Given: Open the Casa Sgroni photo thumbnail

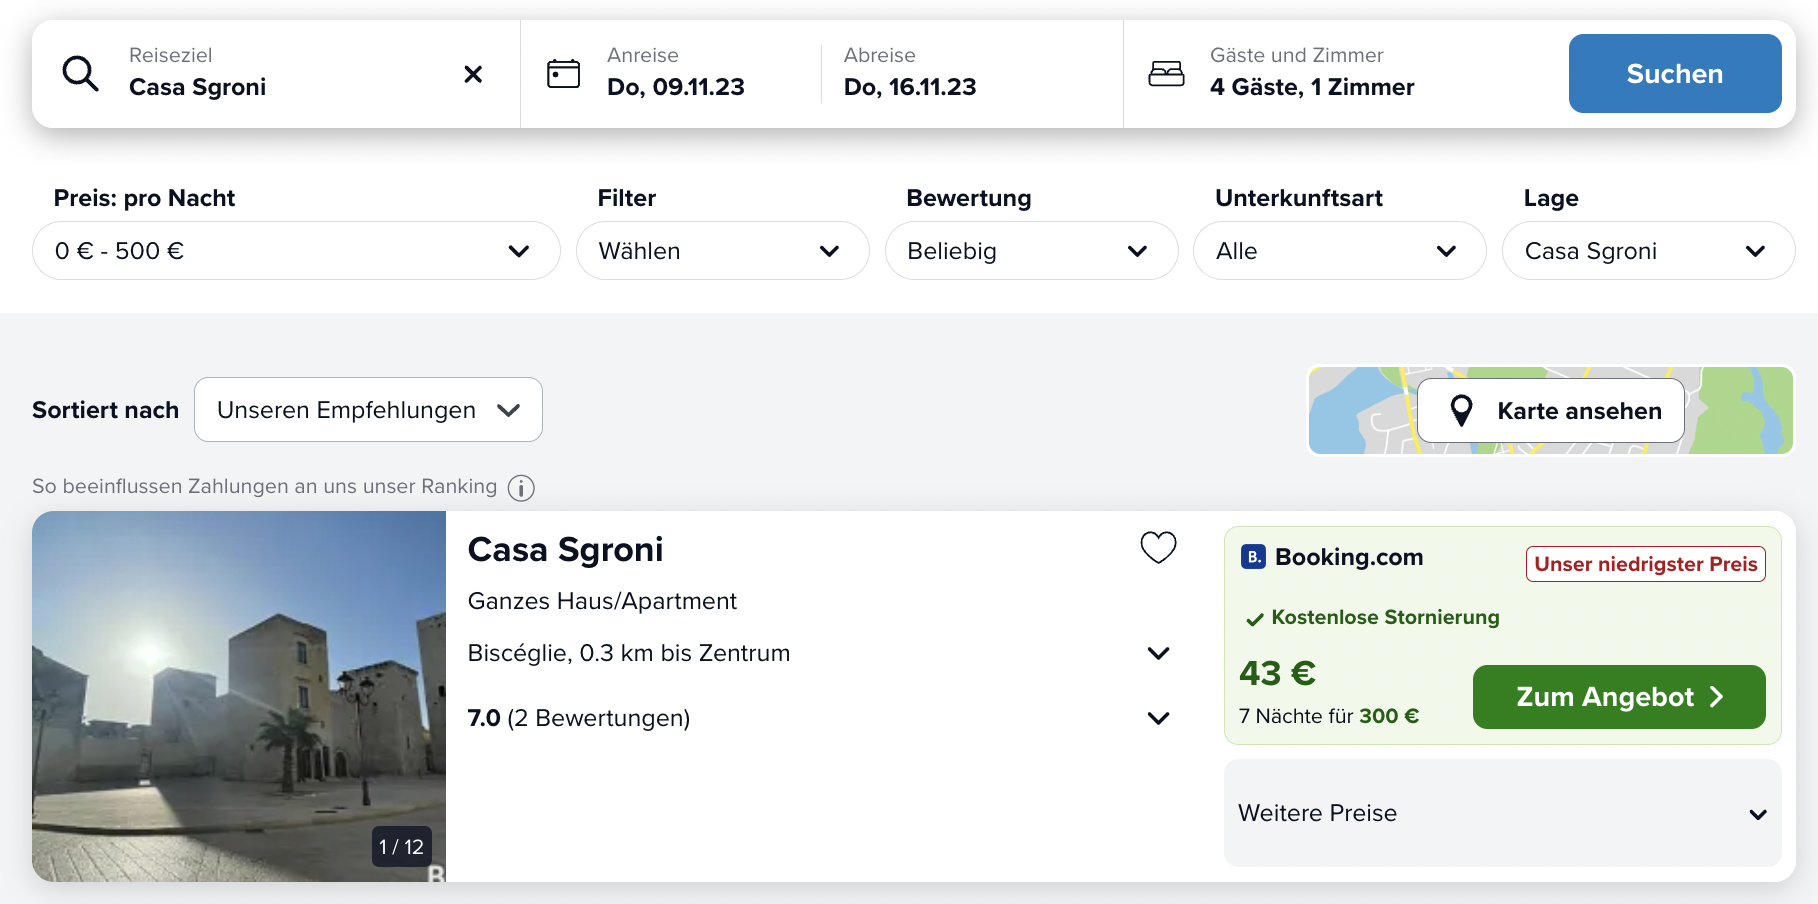Looking at the screenshot, I should tap(239, 696).
